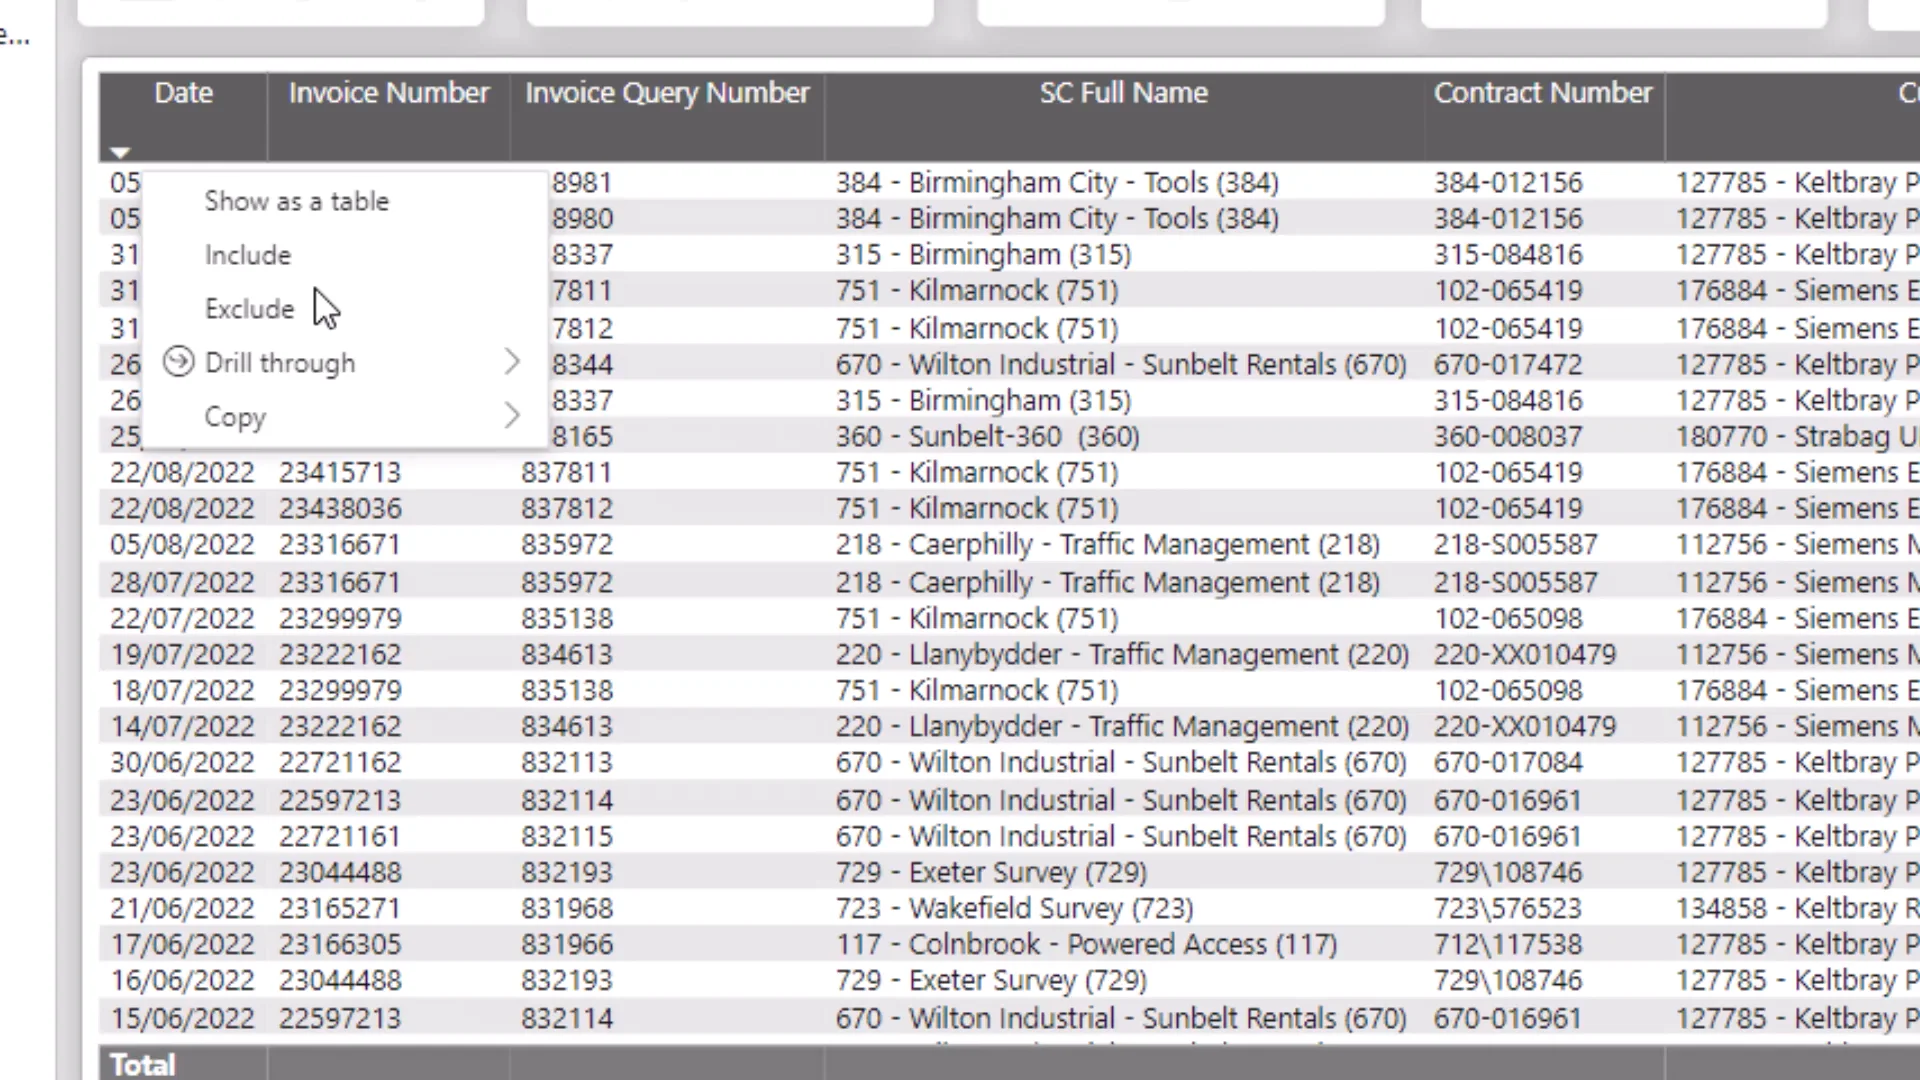This screenshot has height=1080, width=1920.
Task: Click the '218 - Caerphilly - Traffic Management' cell
Action: 1108,544
